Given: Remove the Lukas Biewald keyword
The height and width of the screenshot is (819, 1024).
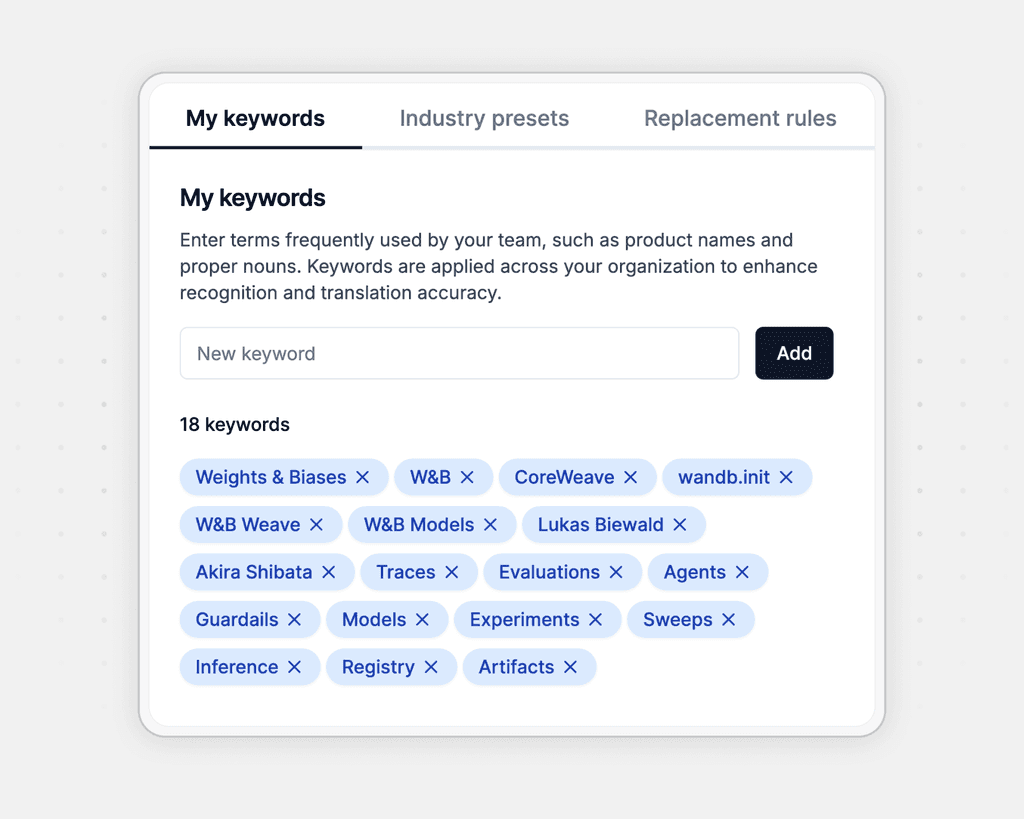Looking at the screenshot, I should (680, 525).
